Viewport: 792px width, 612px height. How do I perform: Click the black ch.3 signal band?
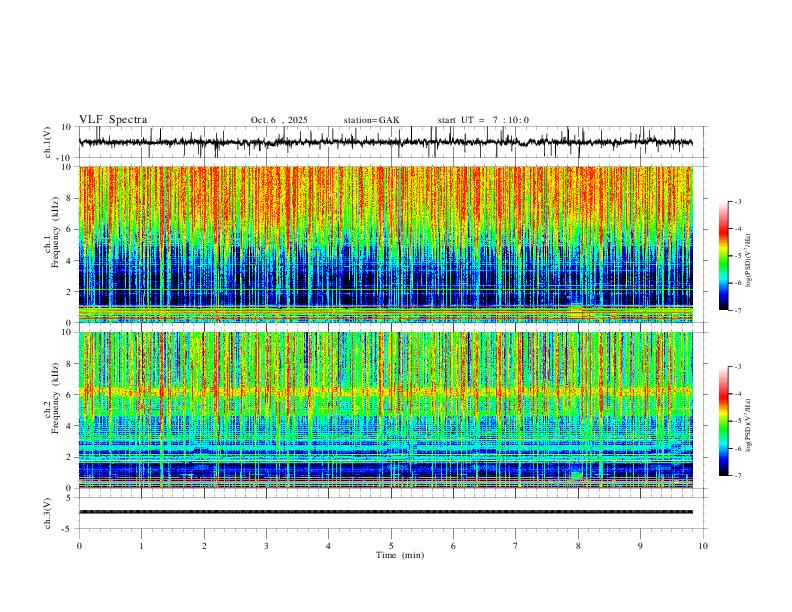tap(386, 512)
